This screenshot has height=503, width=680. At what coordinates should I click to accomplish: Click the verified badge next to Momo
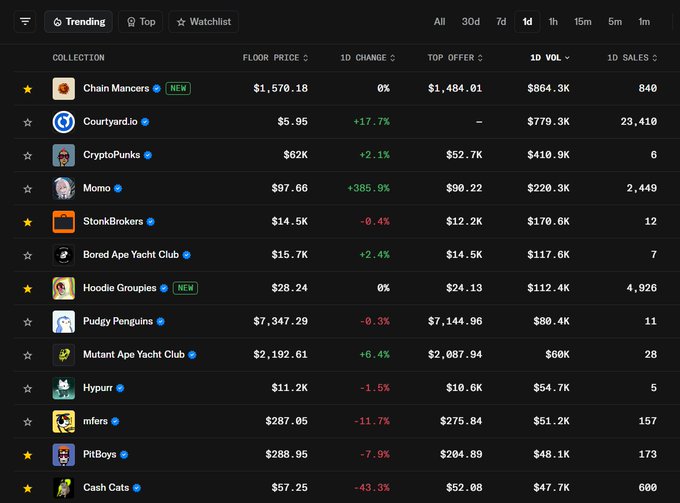118,188
